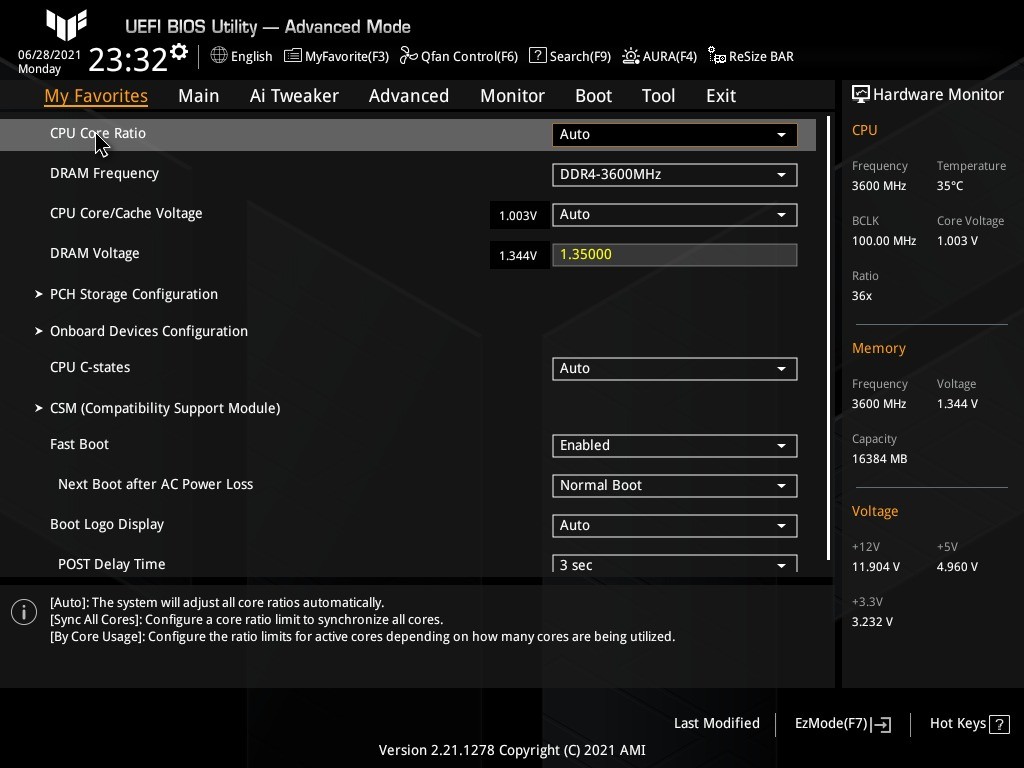Open the AURA(F4) lighting settings
Viewport: 1024px width, 768px height.
tap(660, 56)
